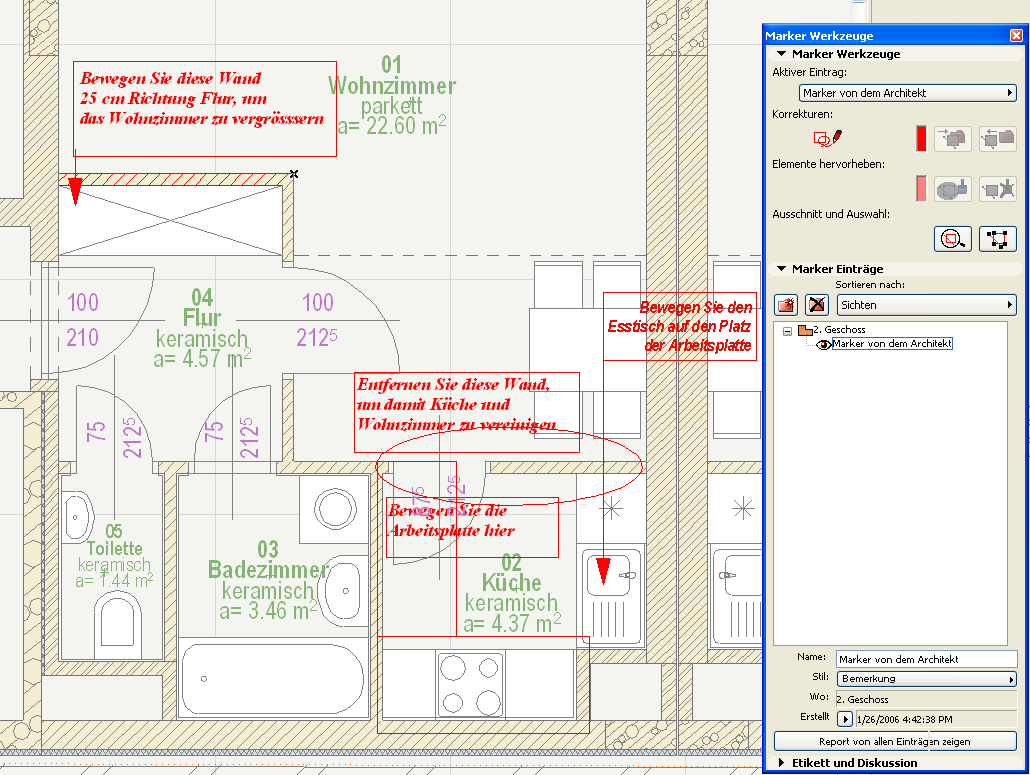Open the Sortieren nach Sichten dropdown

coord(926,305)
